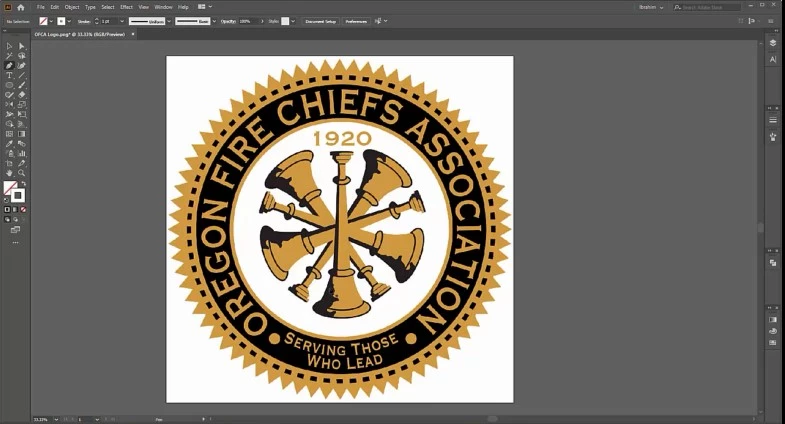Click Edit Toolbar three dots
This screenshot has width=785, height=424.
(16, 242)
